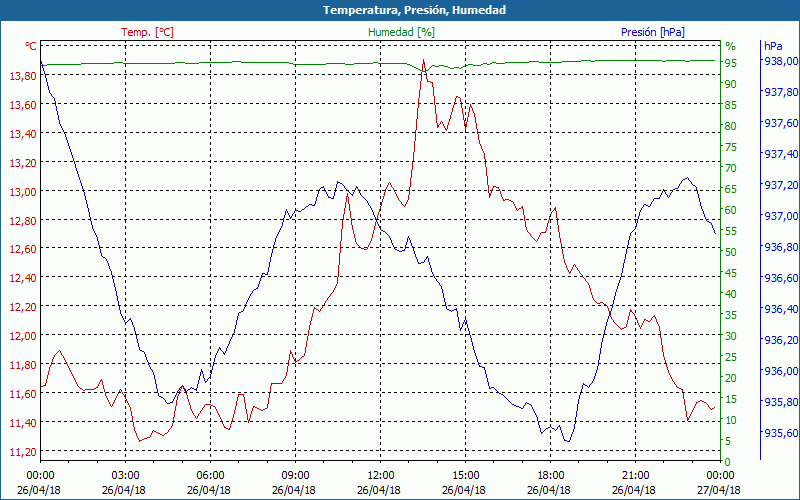Image resolution: width=800 pixels, height=500 pixels.
Task: Click humidity axis value 20
Action: tap(731, 378)
